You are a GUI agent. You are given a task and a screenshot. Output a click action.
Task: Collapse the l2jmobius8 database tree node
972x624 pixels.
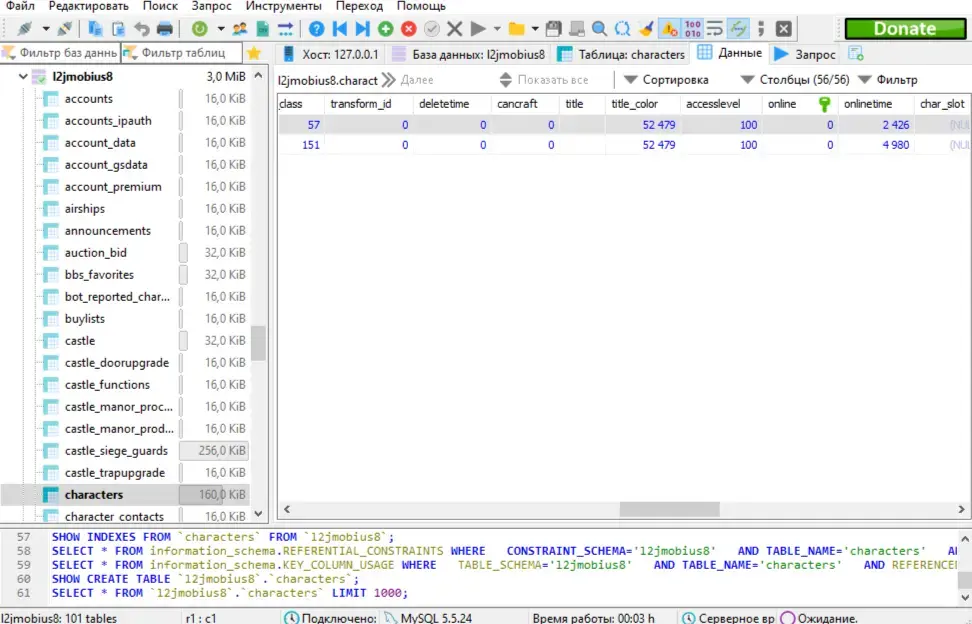pos(23,77)
